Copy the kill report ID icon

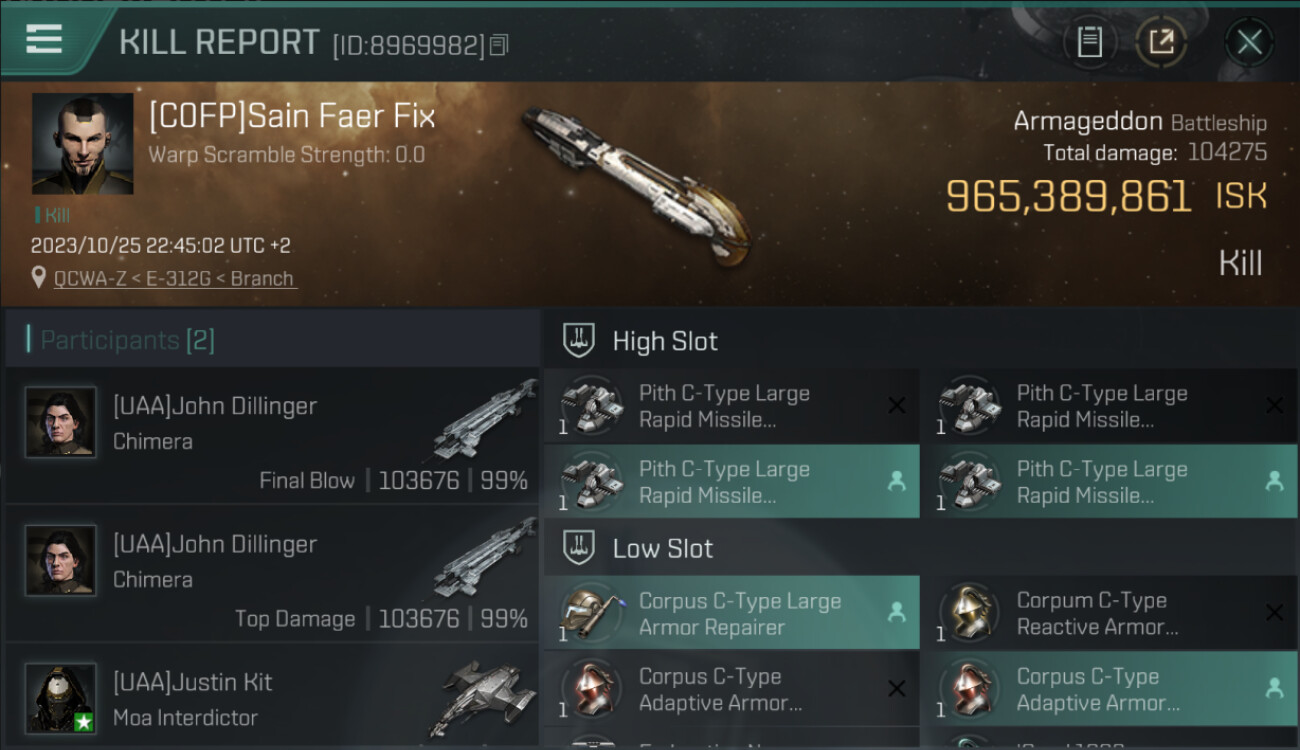point(499,45)
